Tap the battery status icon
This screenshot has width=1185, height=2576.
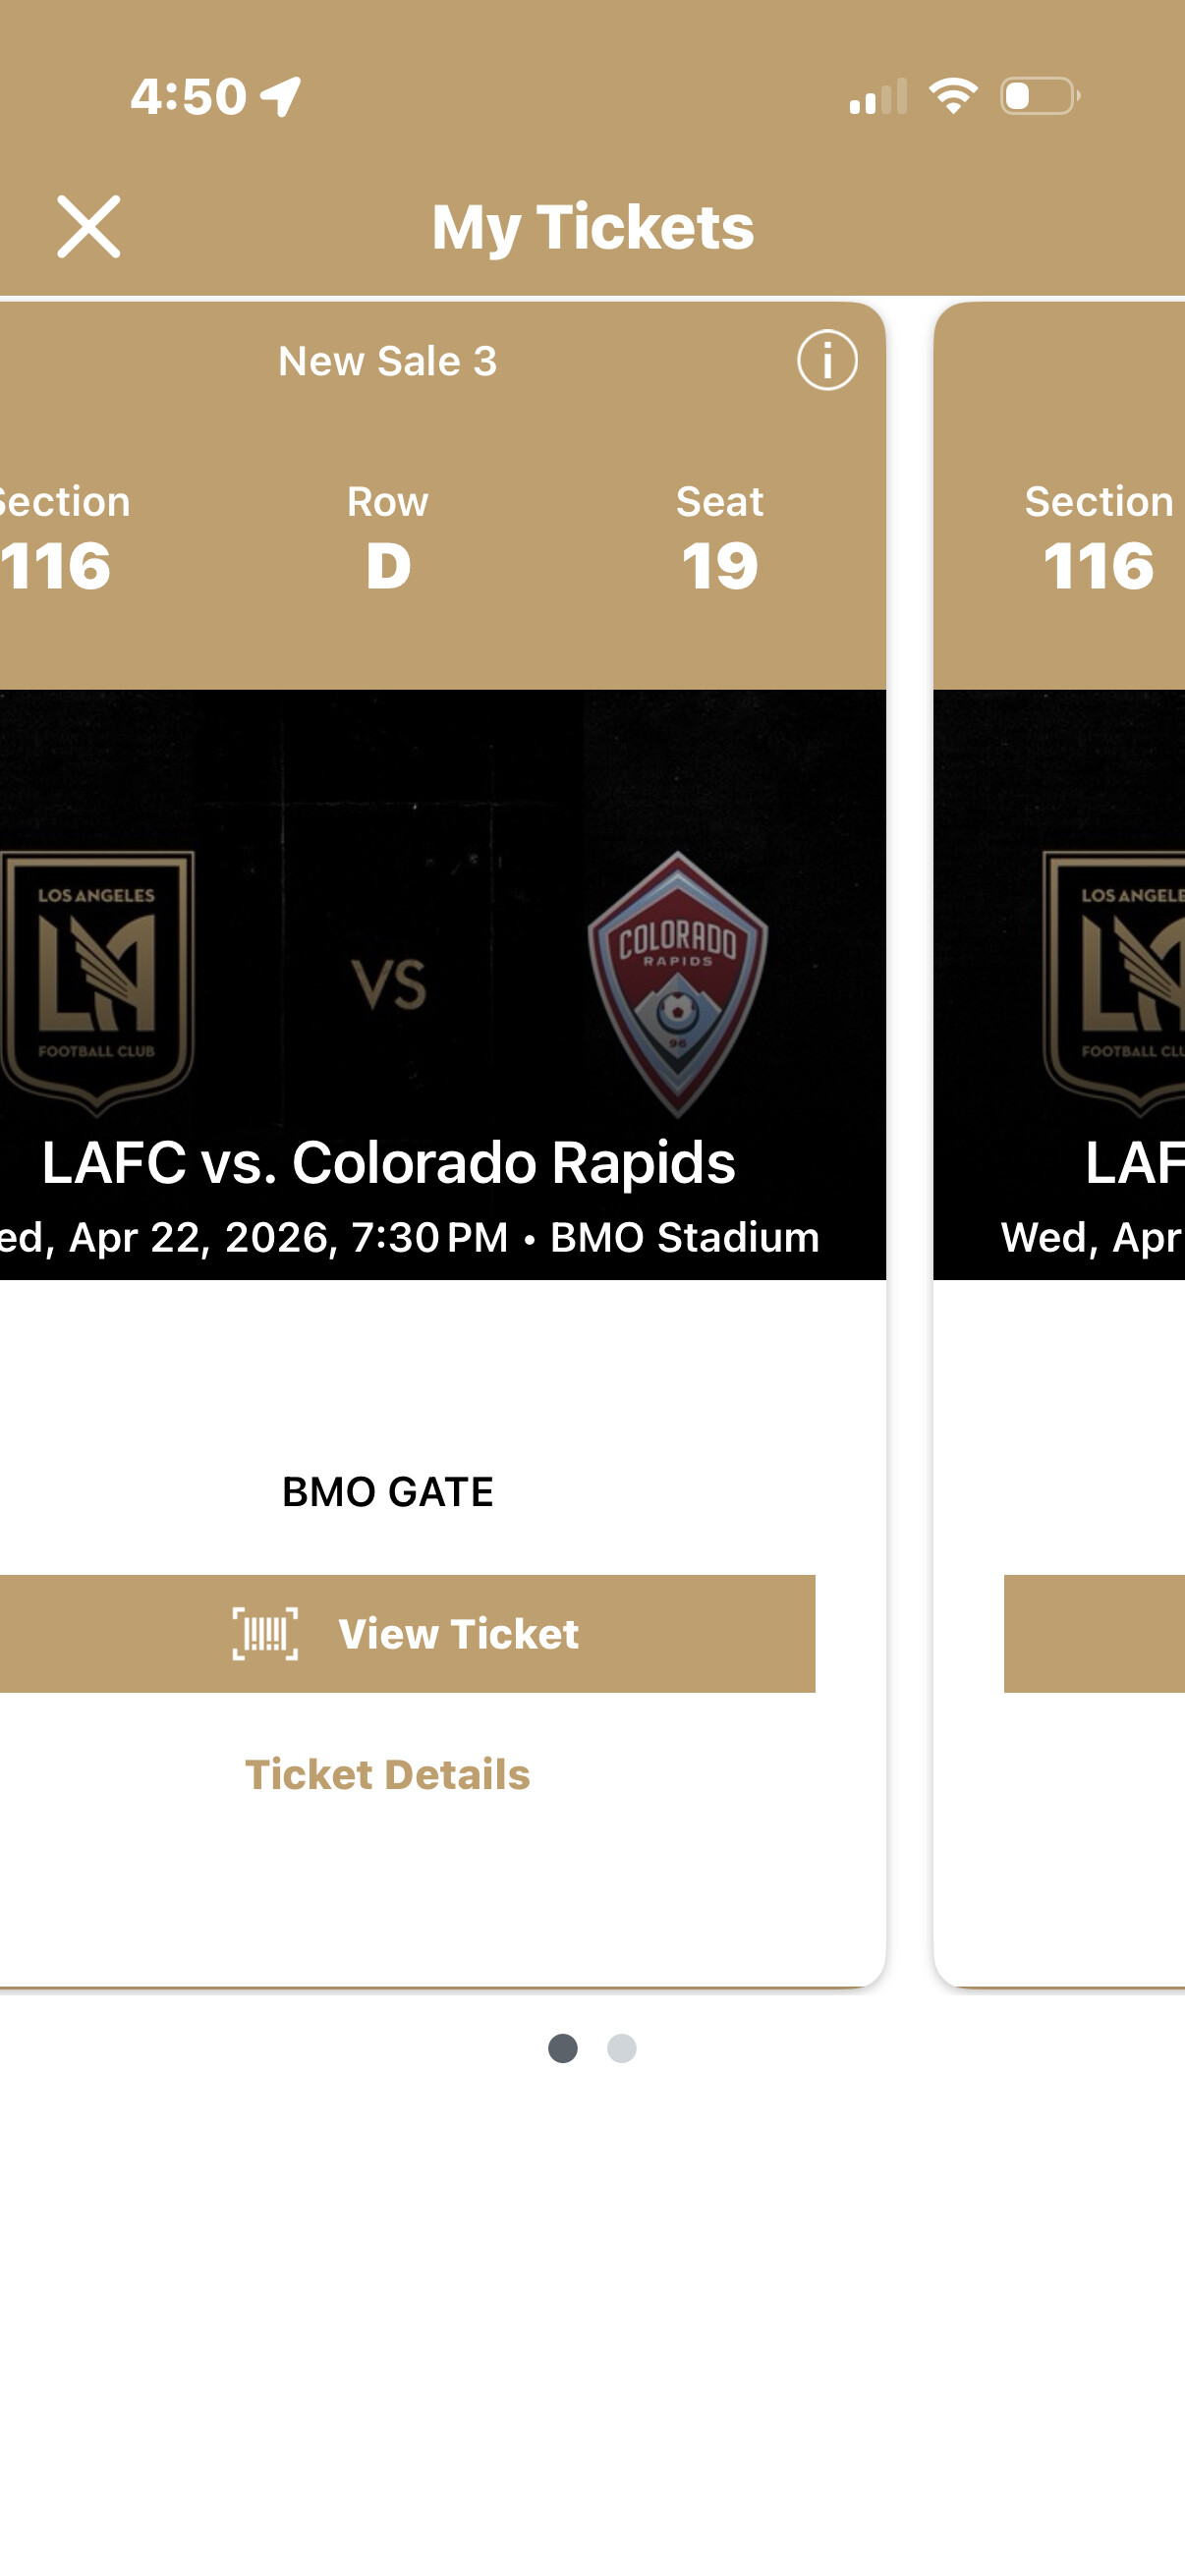pyautogui.click(x=1040, y=96)
